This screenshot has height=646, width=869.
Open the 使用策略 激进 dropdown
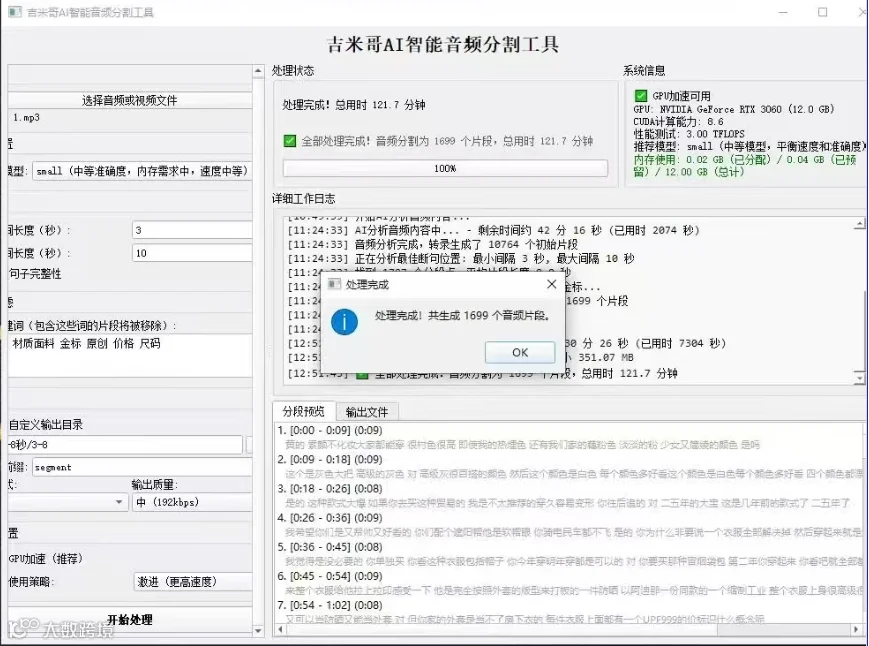tap(192, 582)
